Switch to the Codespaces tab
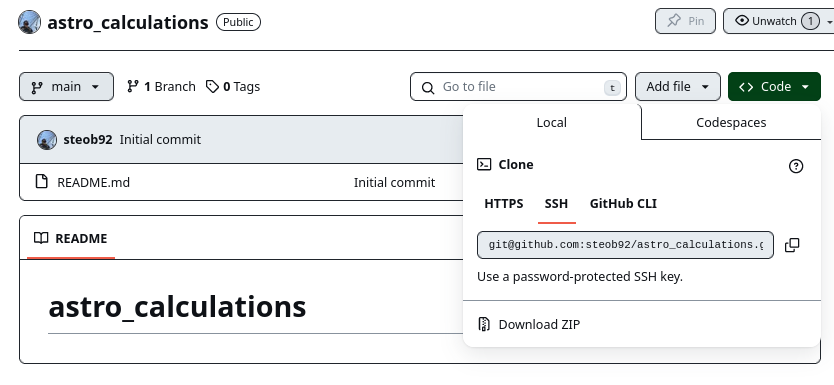Image resolution: width=834 pixels, height=385 pixels. 731,122
